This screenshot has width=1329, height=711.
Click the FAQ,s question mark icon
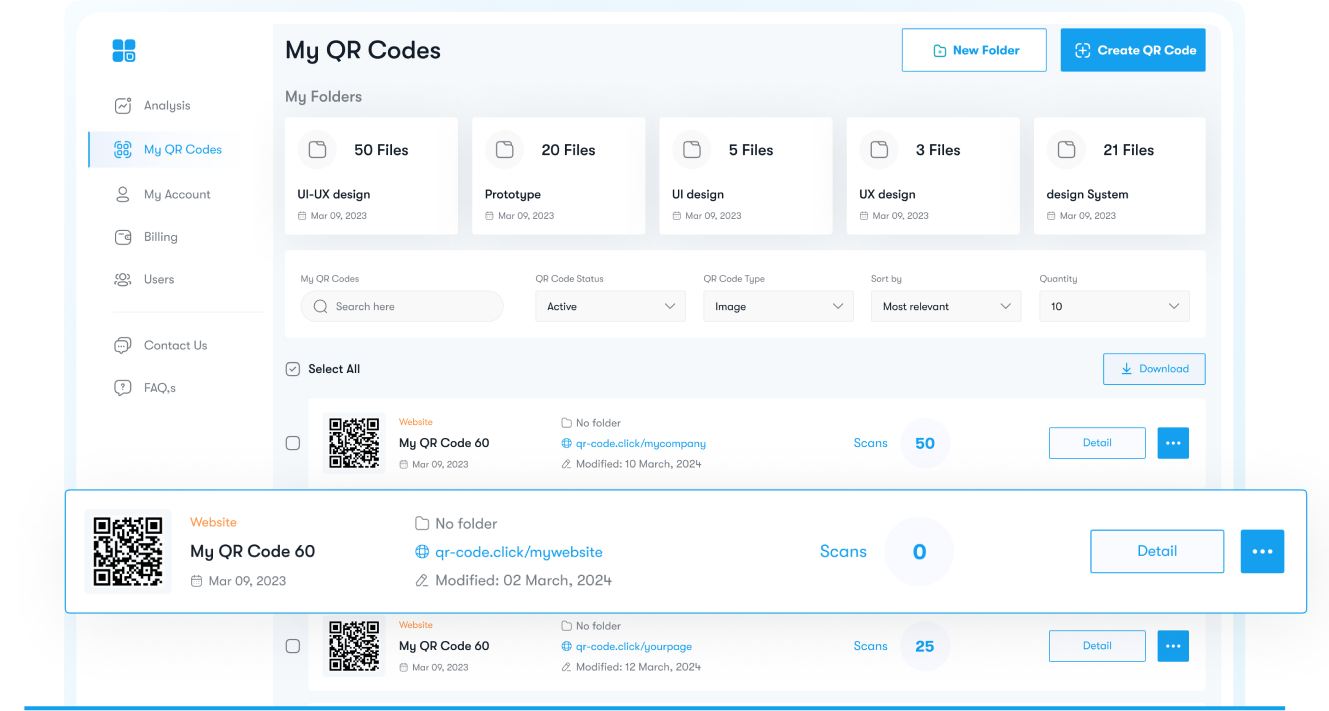pos(123,388)
